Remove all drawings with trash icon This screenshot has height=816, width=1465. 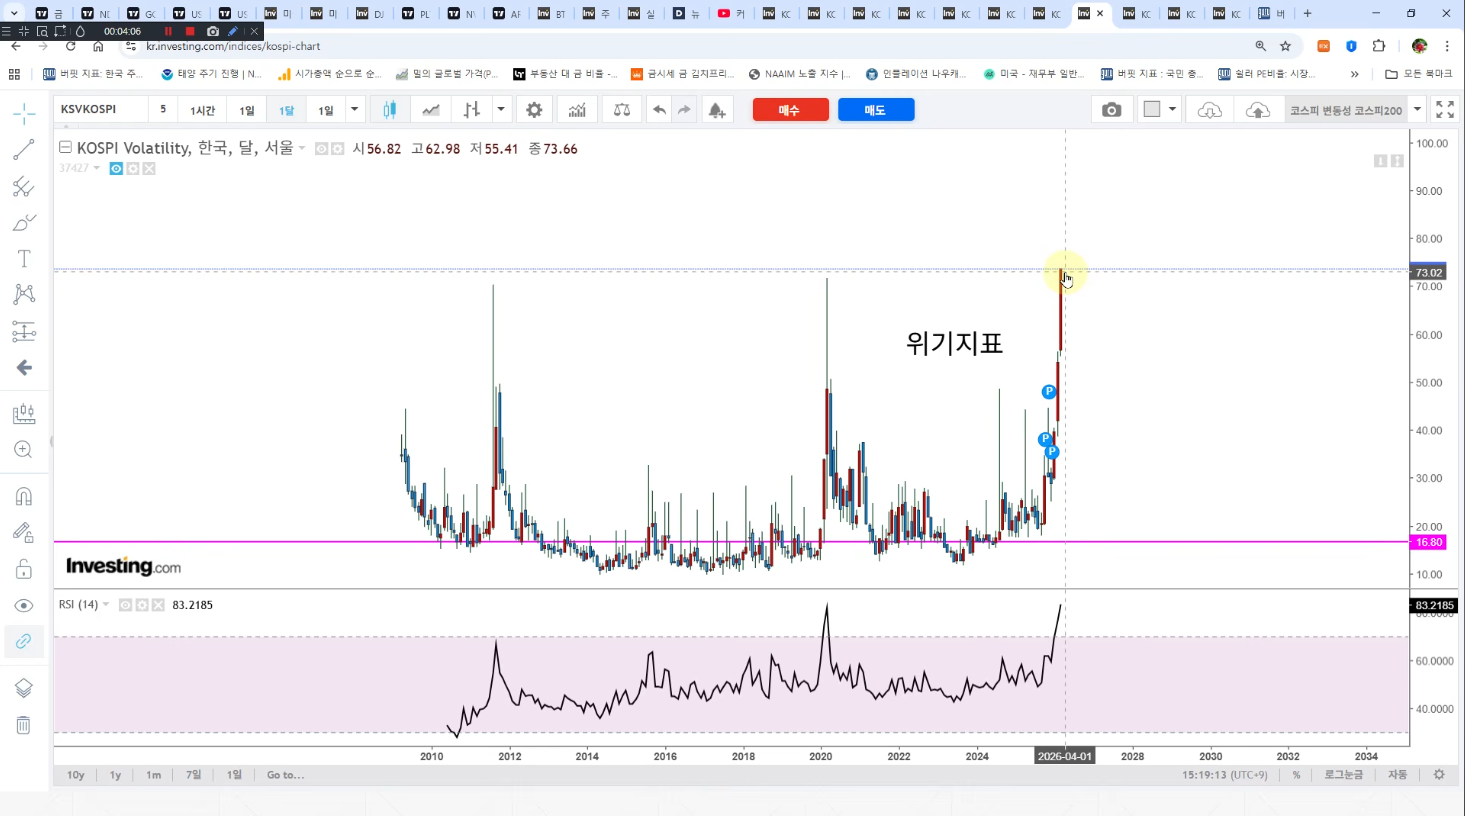[x=24, y=725]
